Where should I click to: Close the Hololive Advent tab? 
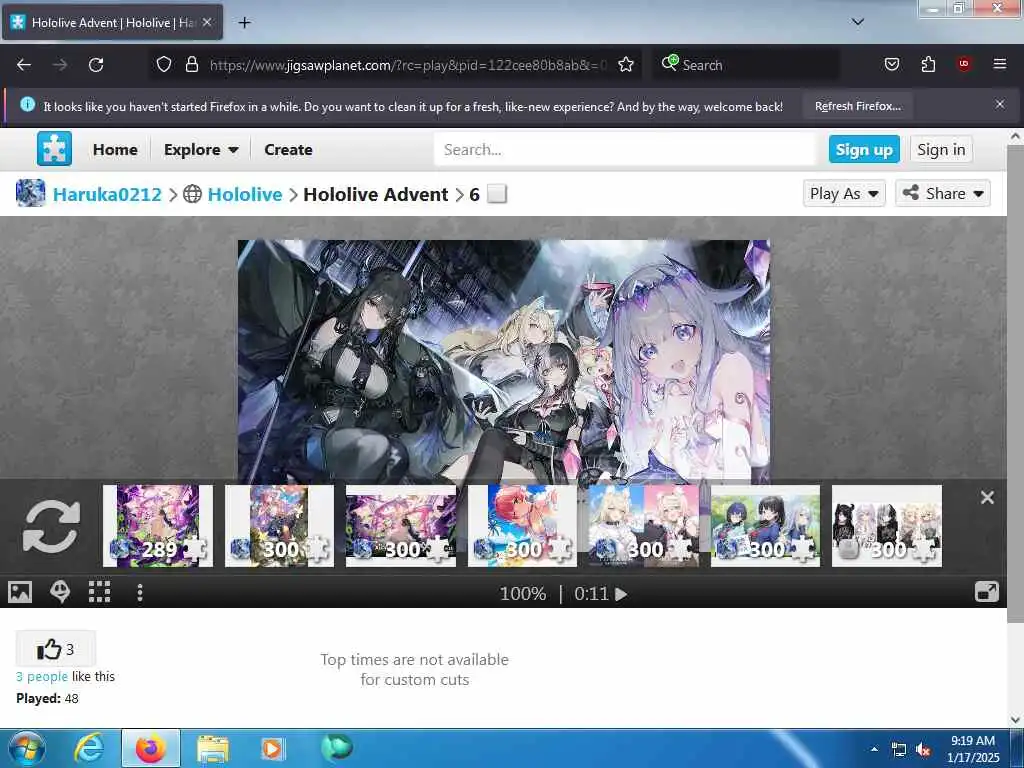click(207, 22)
